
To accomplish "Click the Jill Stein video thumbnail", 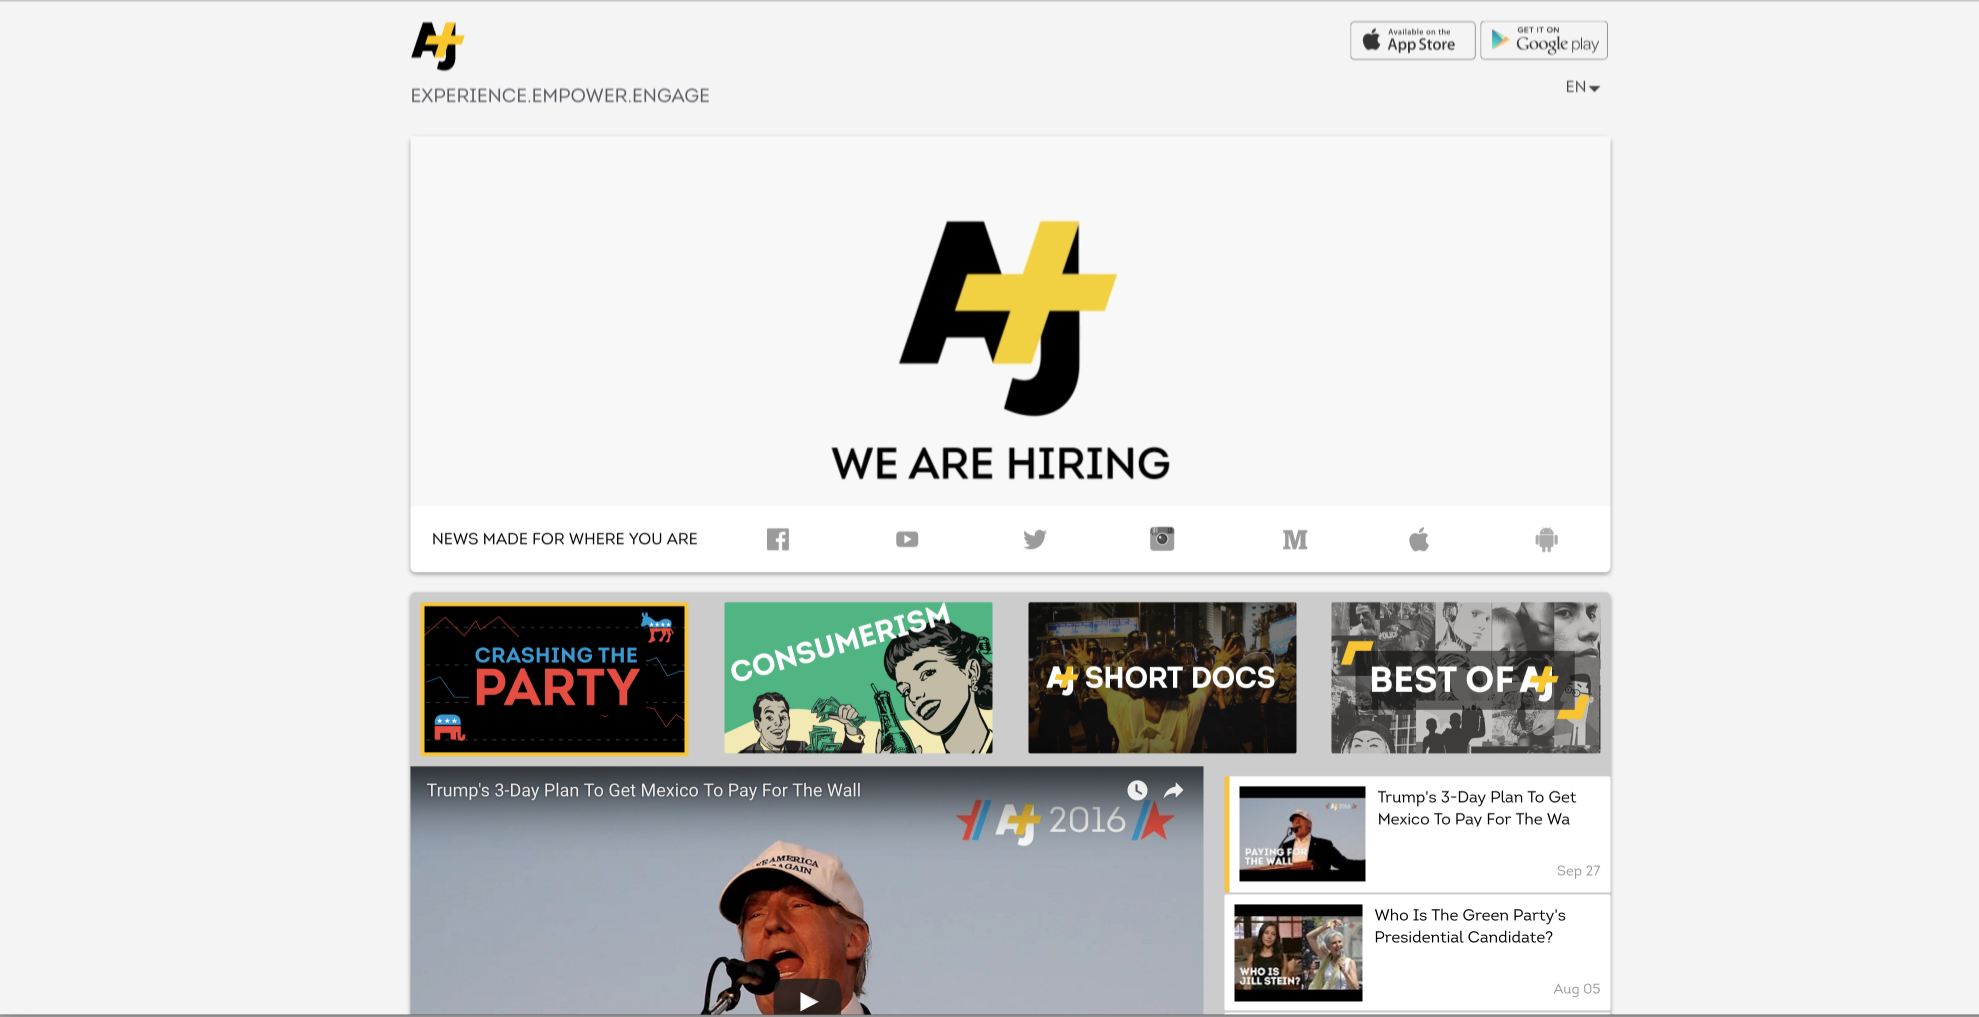I will [1298, 953].
